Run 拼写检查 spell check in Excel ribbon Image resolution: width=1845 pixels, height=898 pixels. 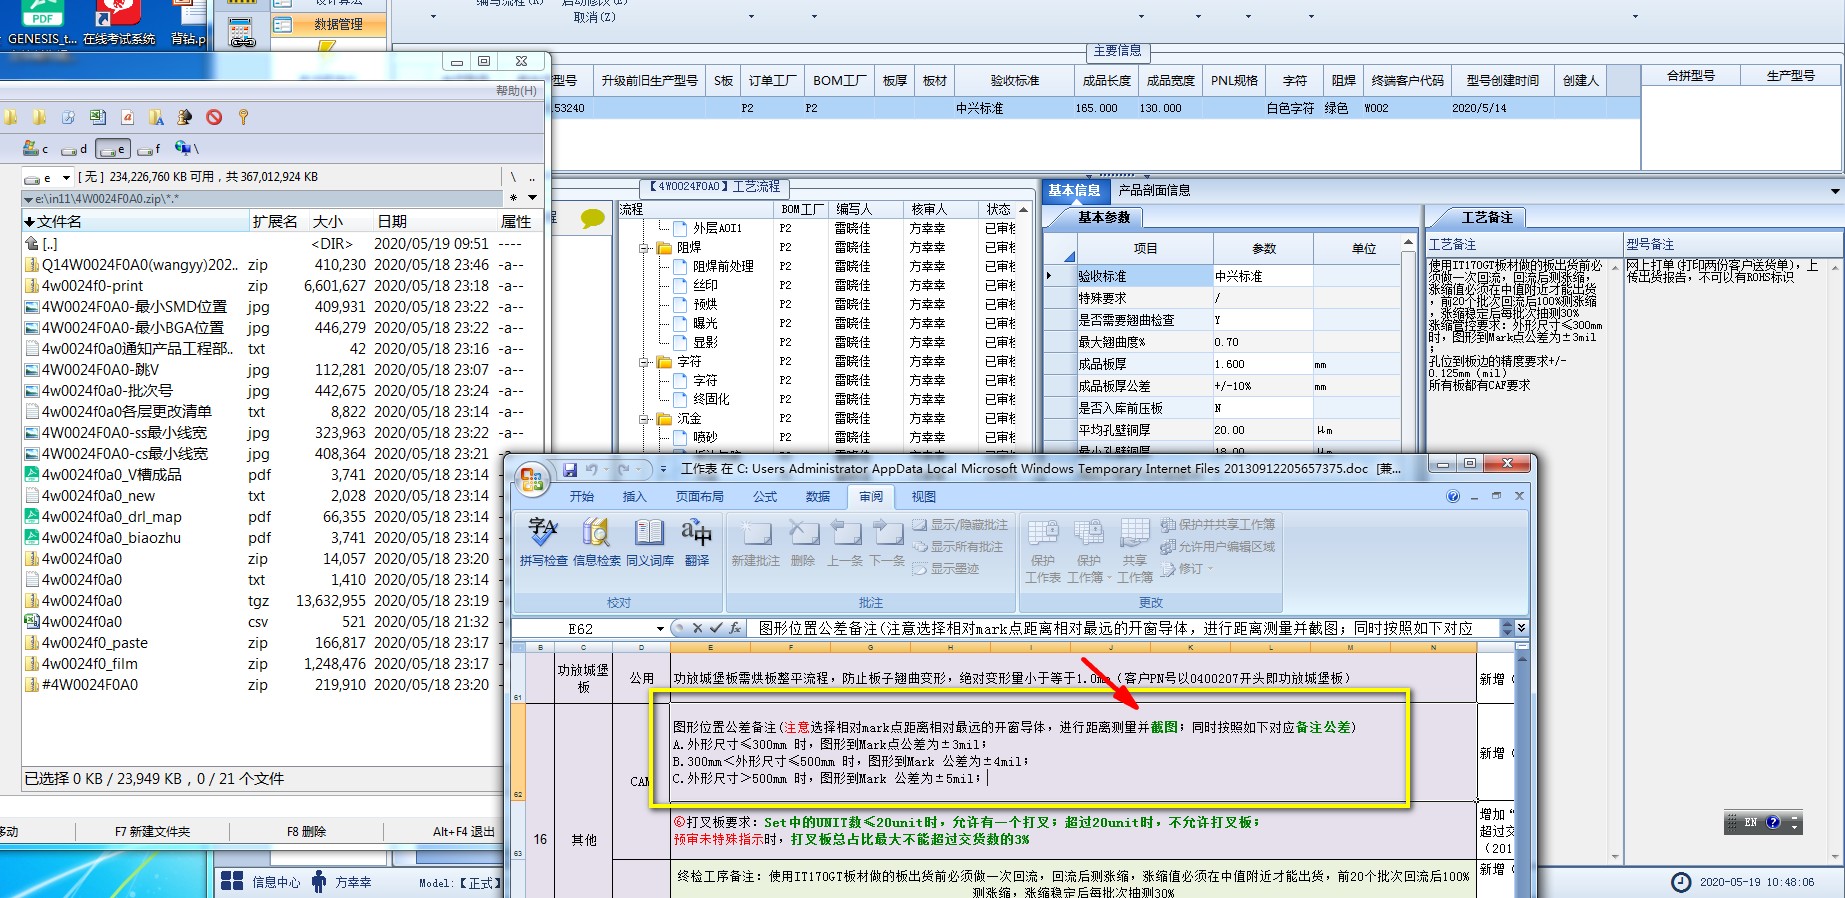(x=543, y=541)
